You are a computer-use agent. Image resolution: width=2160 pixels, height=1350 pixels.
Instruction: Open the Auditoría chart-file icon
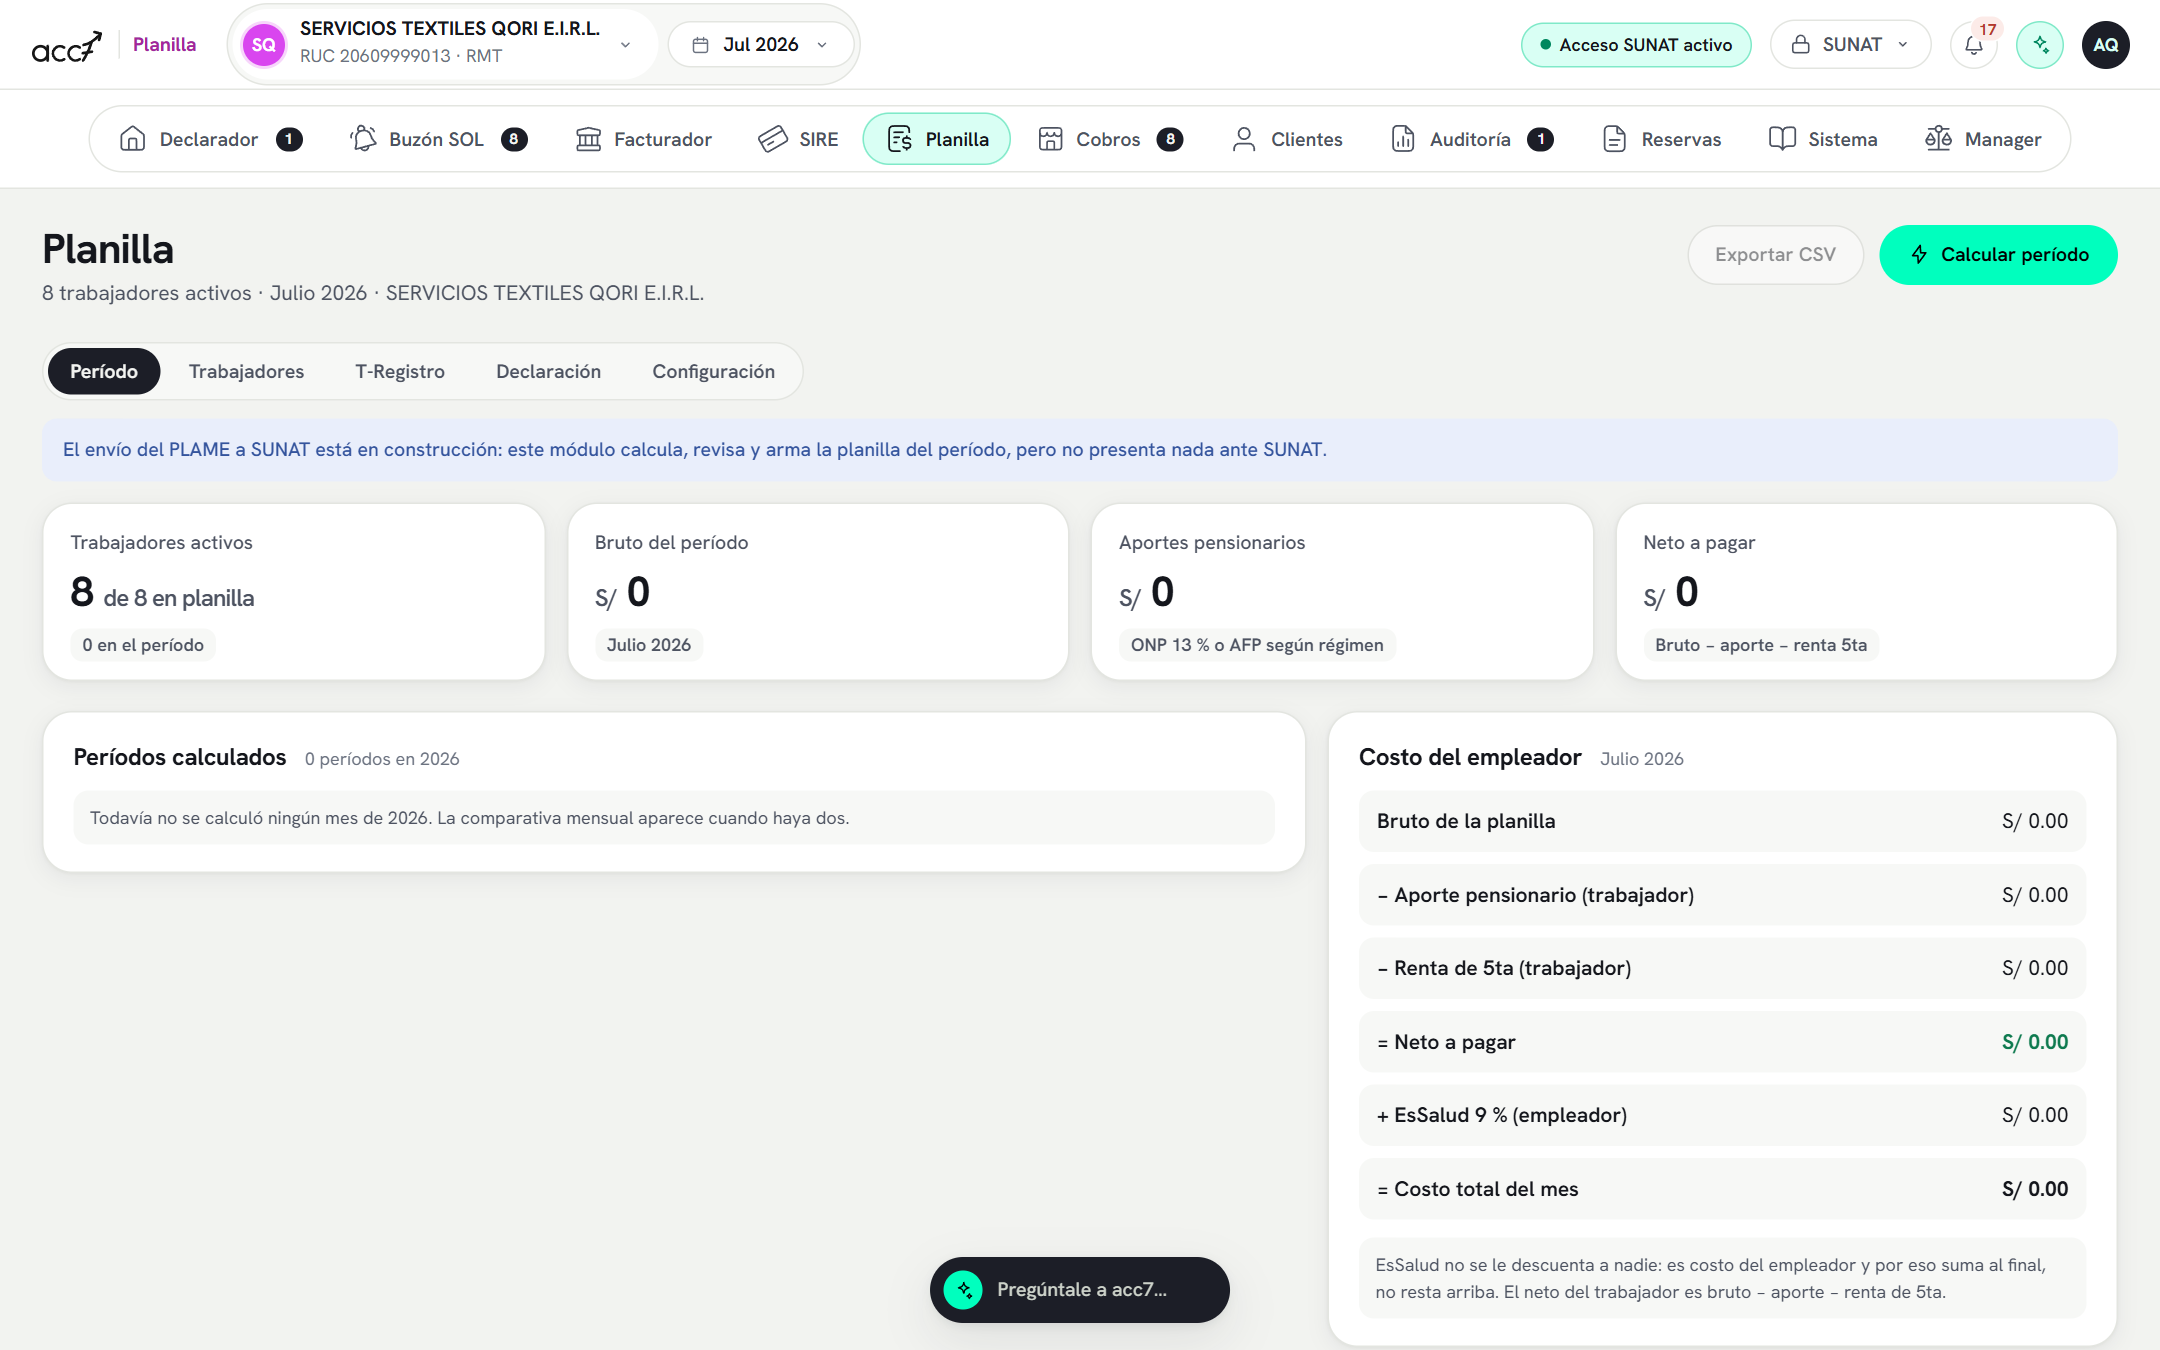[1403, 139]
